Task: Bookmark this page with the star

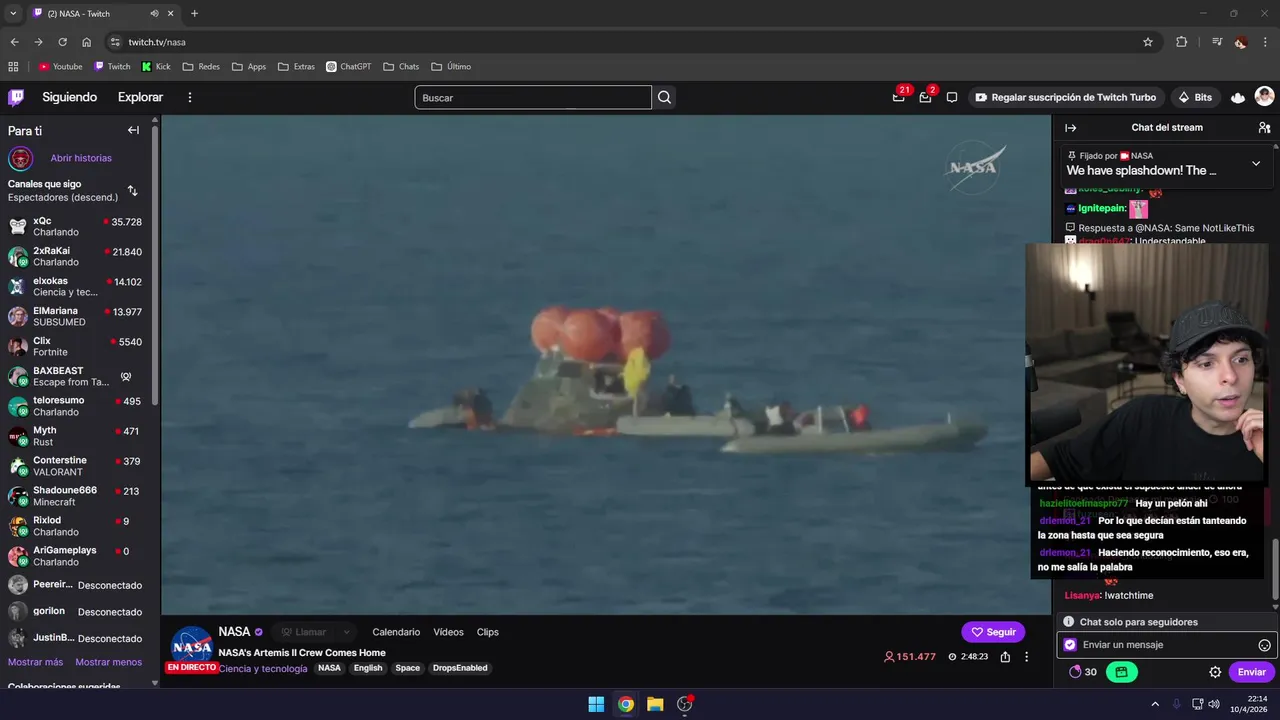Action: point(1148,42)
